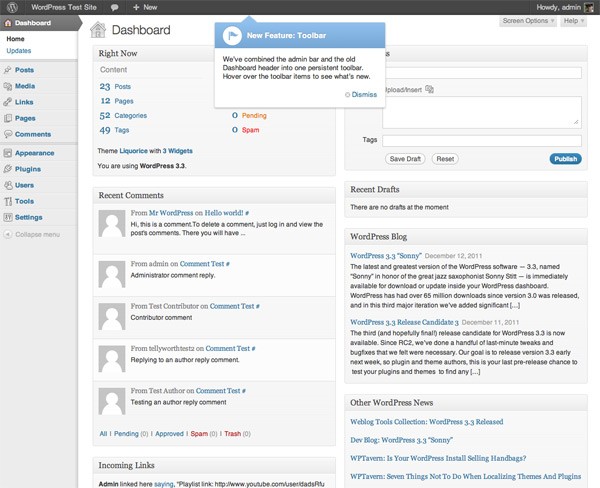Expand the Screen Options panel
The image size is (600, 488).
528,21
